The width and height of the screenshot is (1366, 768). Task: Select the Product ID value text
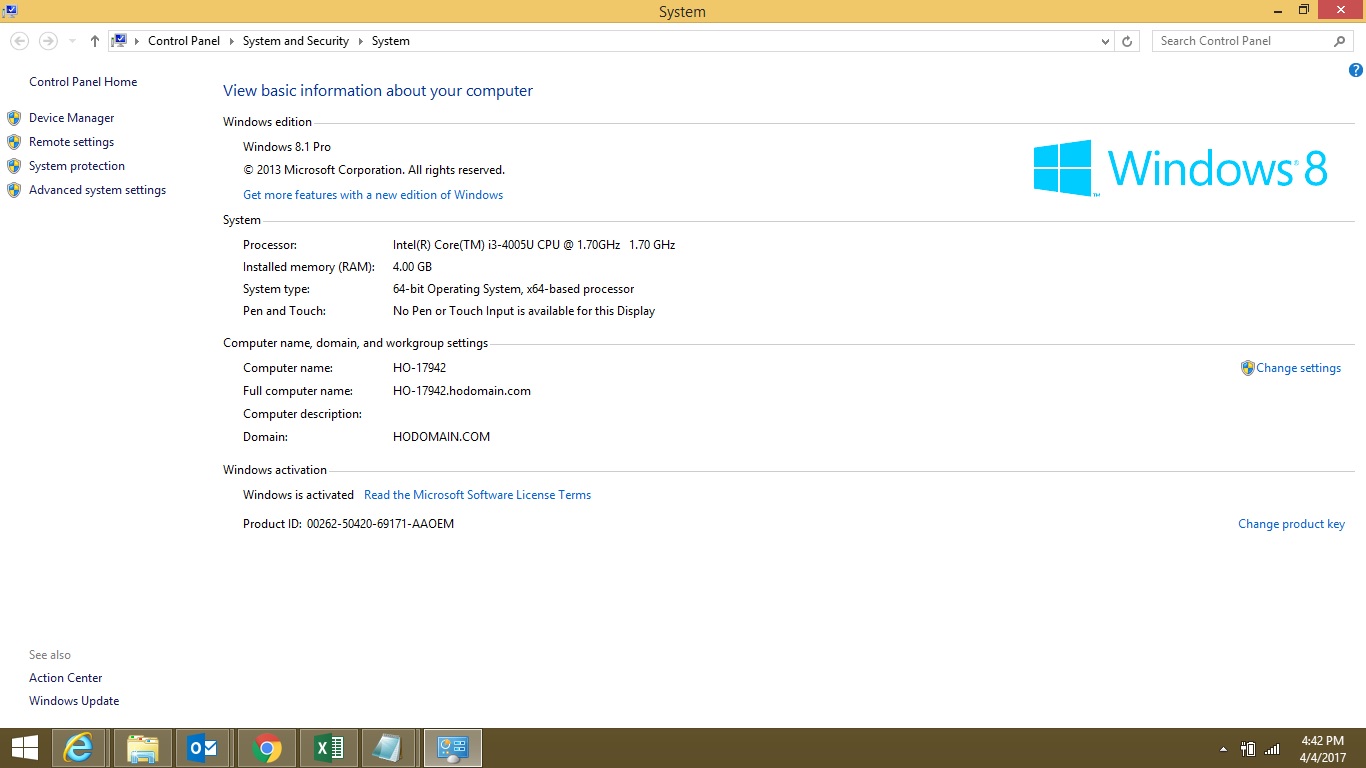point(380,524)
